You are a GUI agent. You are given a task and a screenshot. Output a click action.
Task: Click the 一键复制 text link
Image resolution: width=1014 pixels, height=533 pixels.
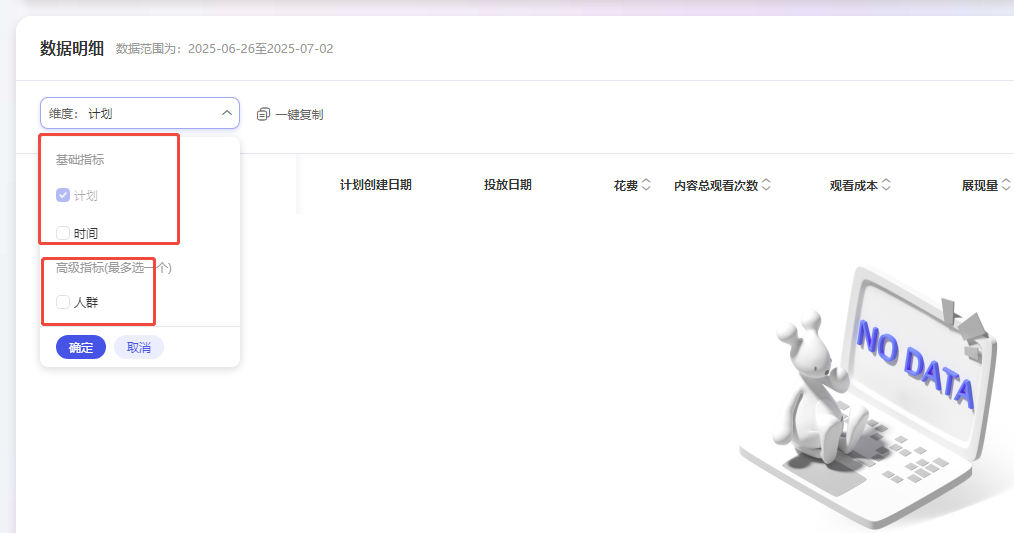(x=299, y=114)
